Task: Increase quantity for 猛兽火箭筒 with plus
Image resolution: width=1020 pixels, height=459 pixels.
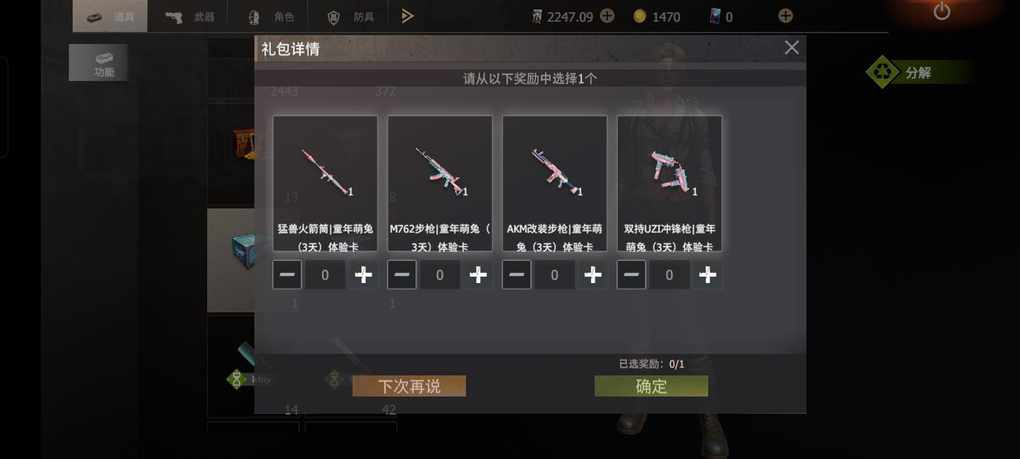Action: tap(363, 275)
